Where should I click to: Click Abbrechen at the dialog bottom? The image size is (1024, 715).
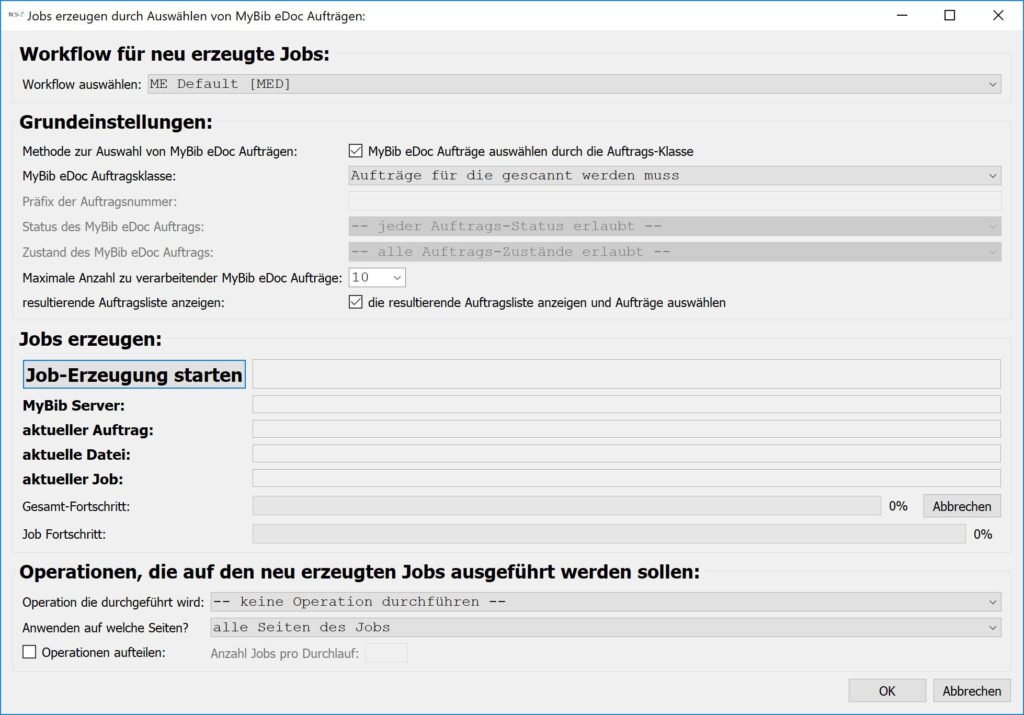point(971,691)
